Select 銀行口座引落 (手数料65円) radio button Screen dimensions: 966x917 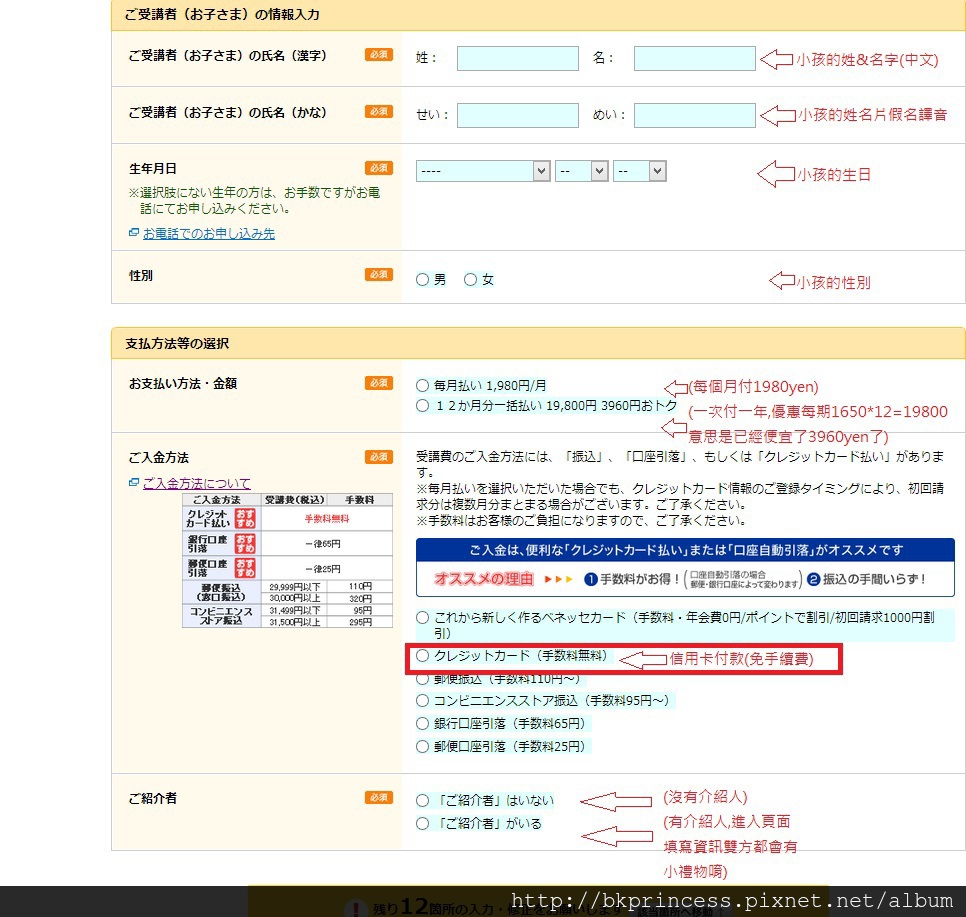(422, 723)
